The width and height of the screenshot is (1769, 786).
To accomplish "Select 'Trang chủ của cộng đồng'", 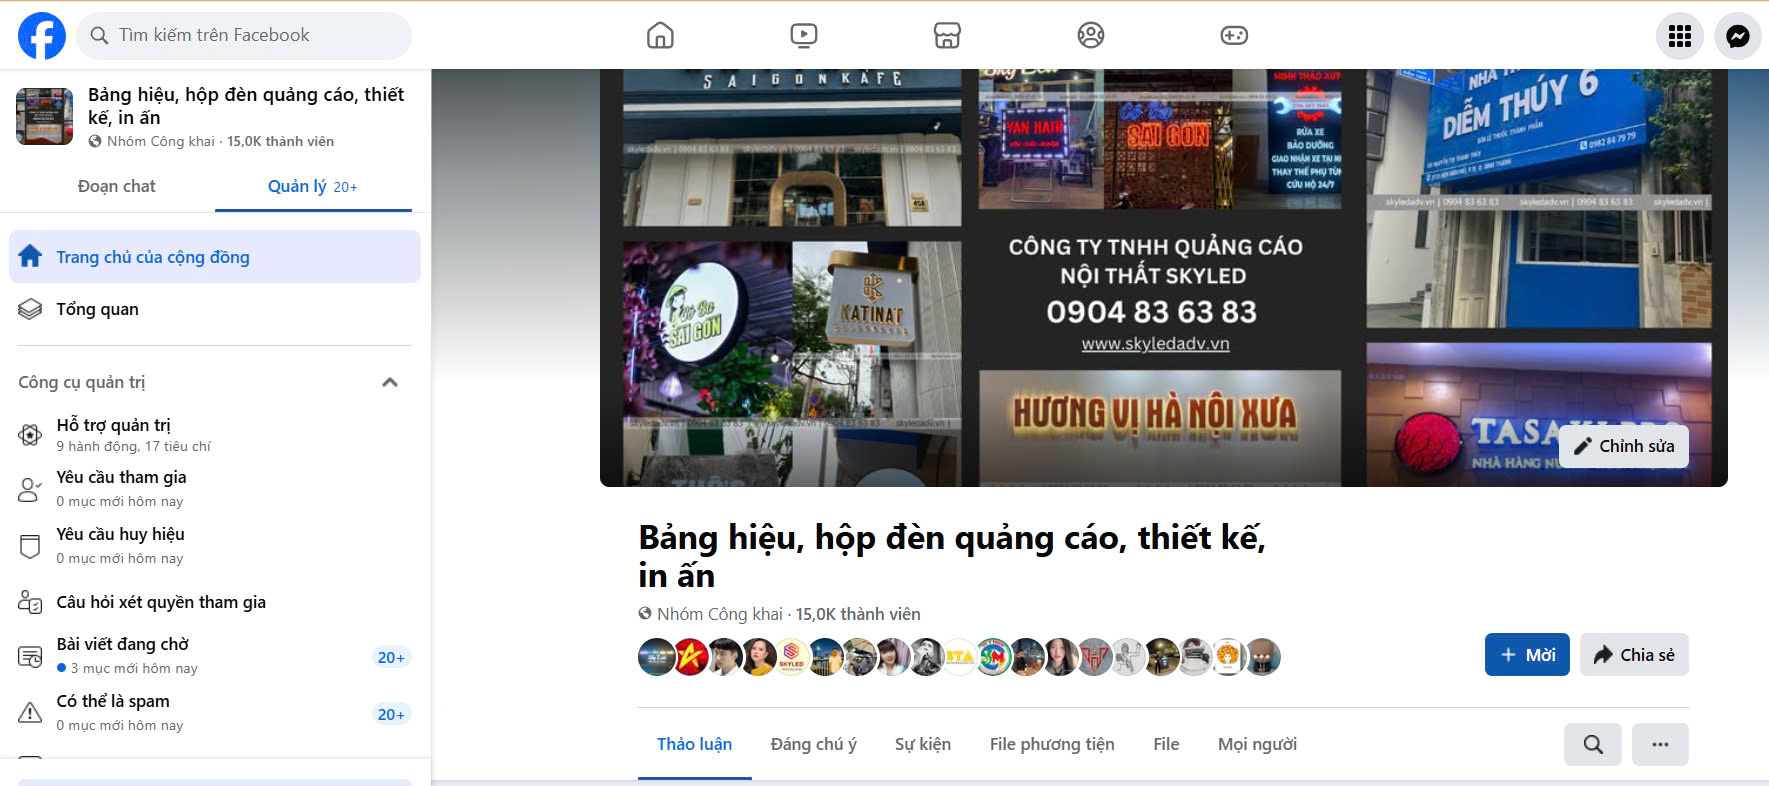I will click(215, 257).
